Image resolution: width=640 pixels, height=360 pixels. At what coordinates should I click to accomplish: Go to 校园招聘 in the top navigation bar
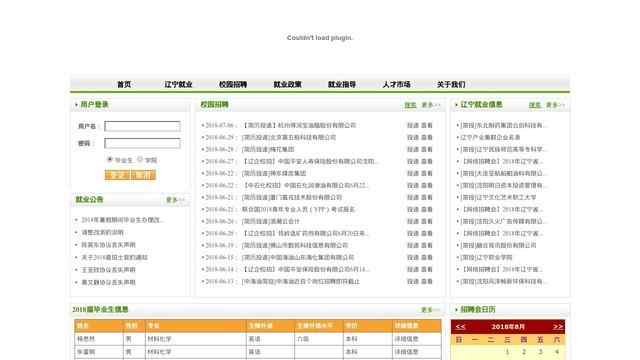point(233,84)
